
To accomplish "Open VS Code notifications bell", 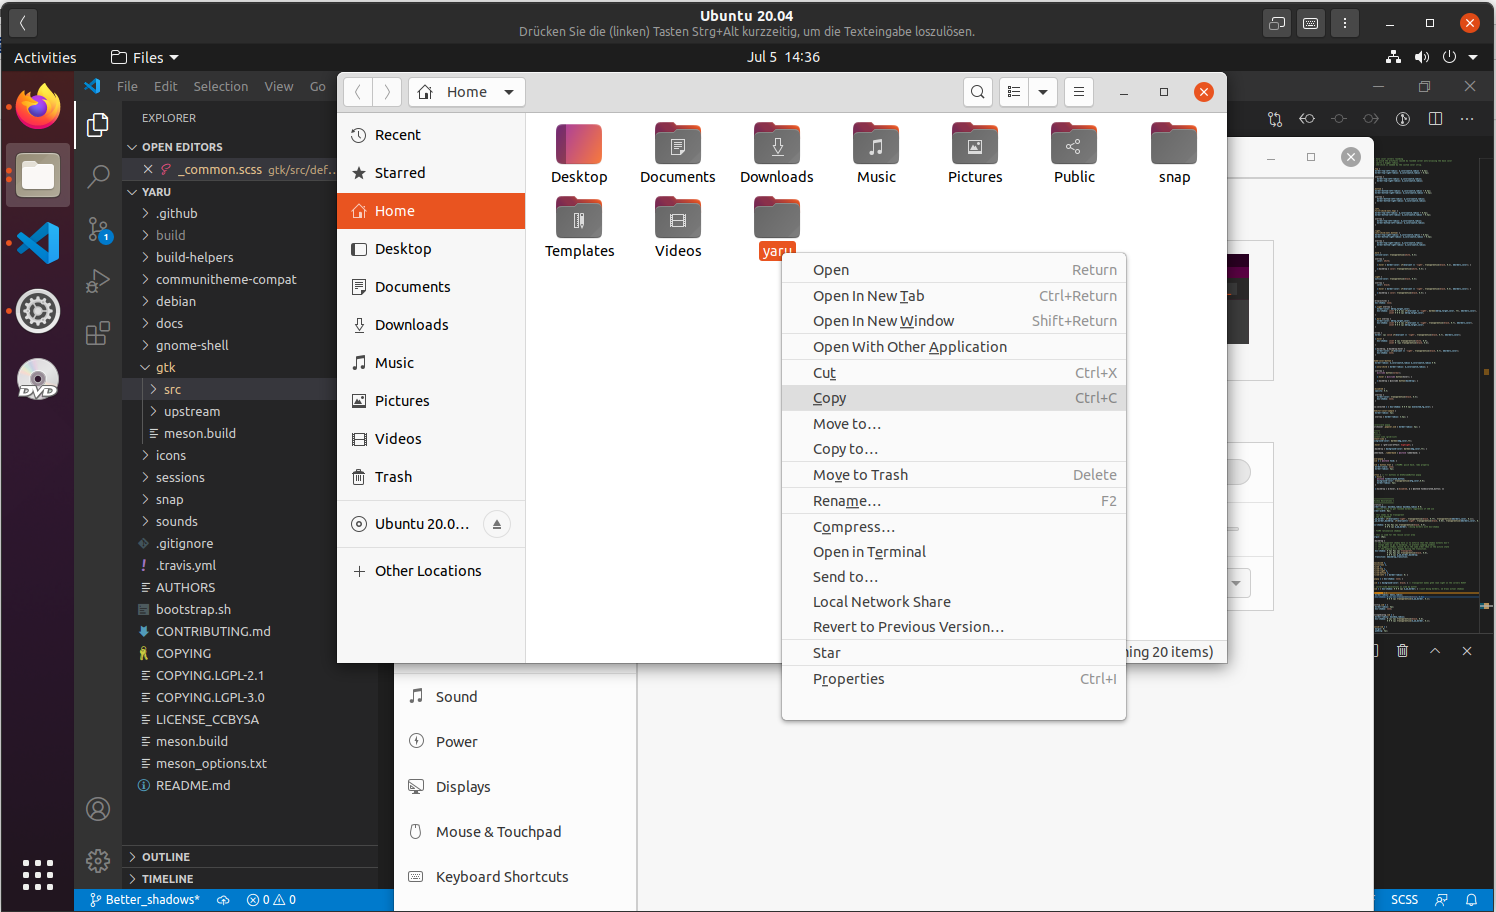I will click(1471, 900).
